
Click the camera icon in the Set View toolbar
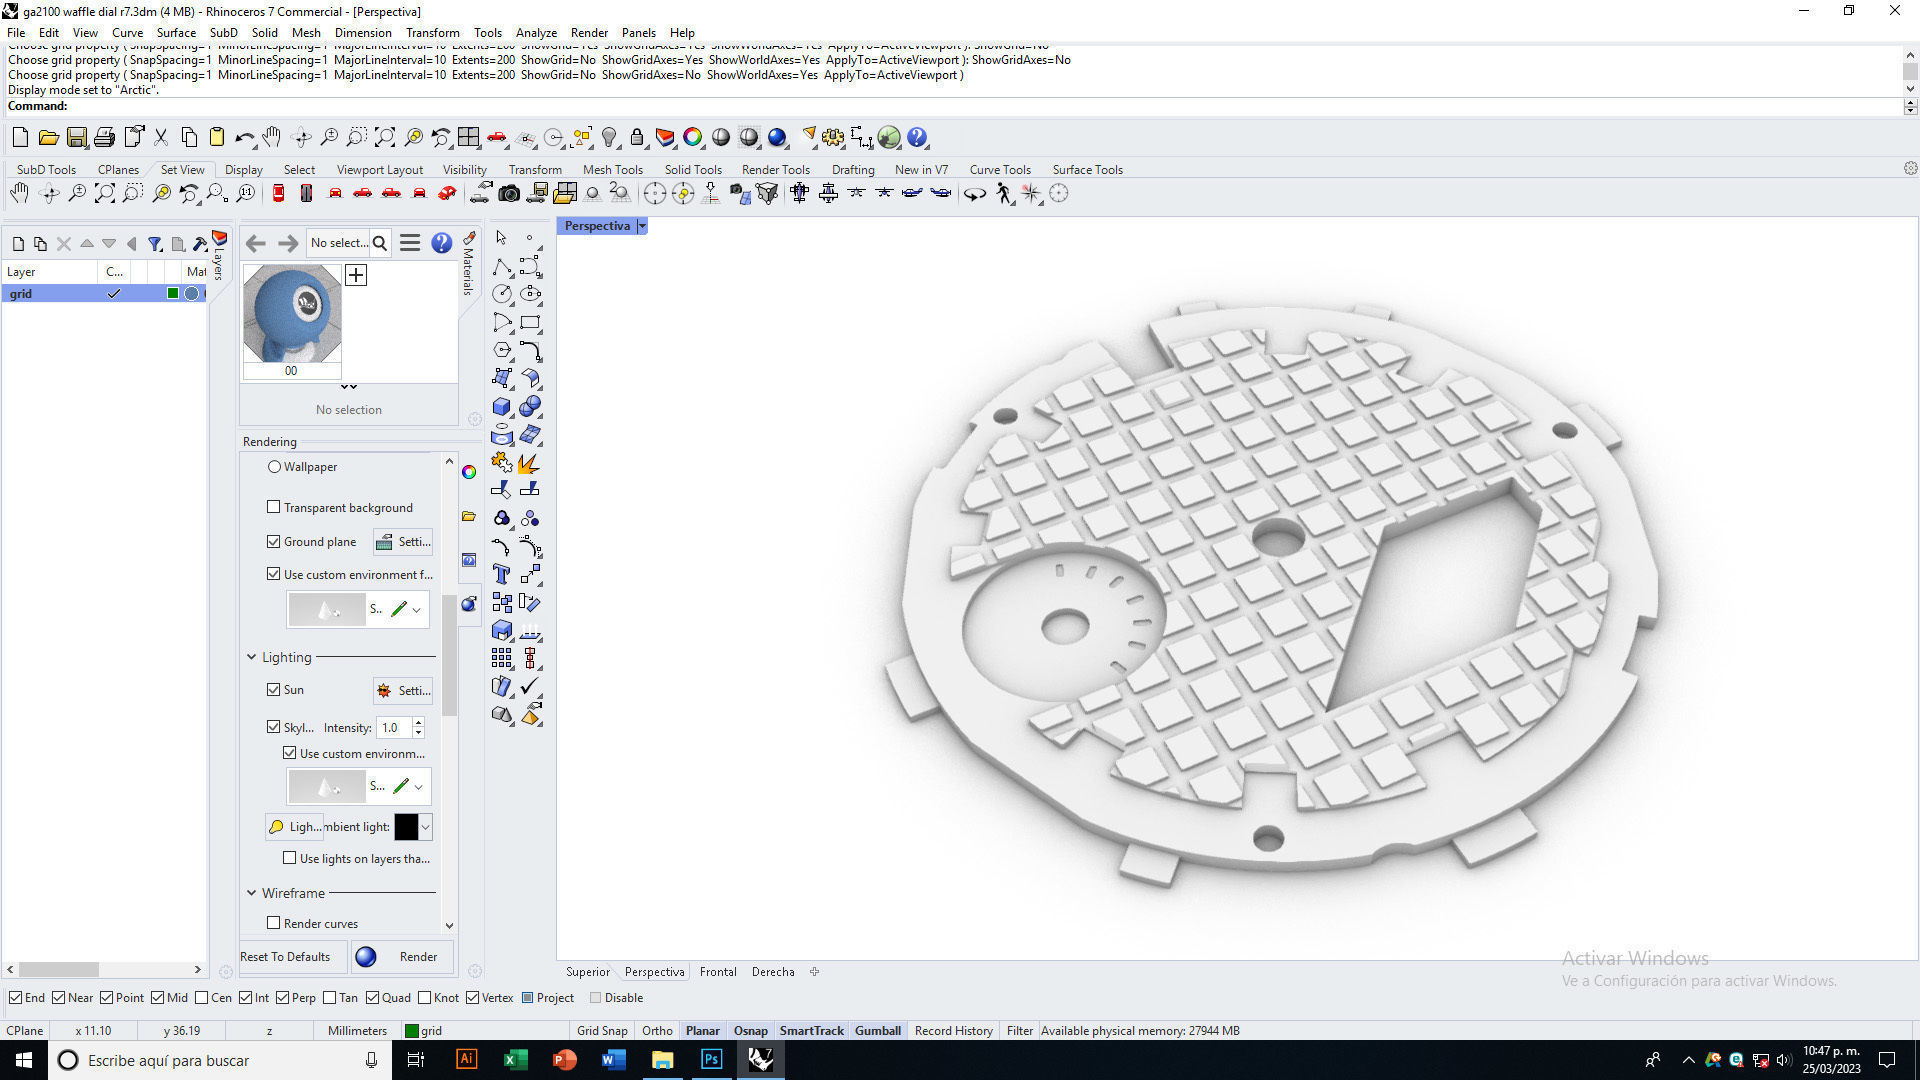click(509, 193)
